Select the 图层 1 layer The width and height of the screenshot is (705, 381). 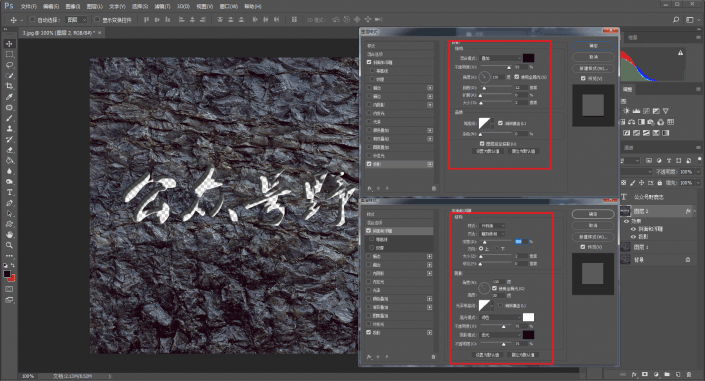657,247
